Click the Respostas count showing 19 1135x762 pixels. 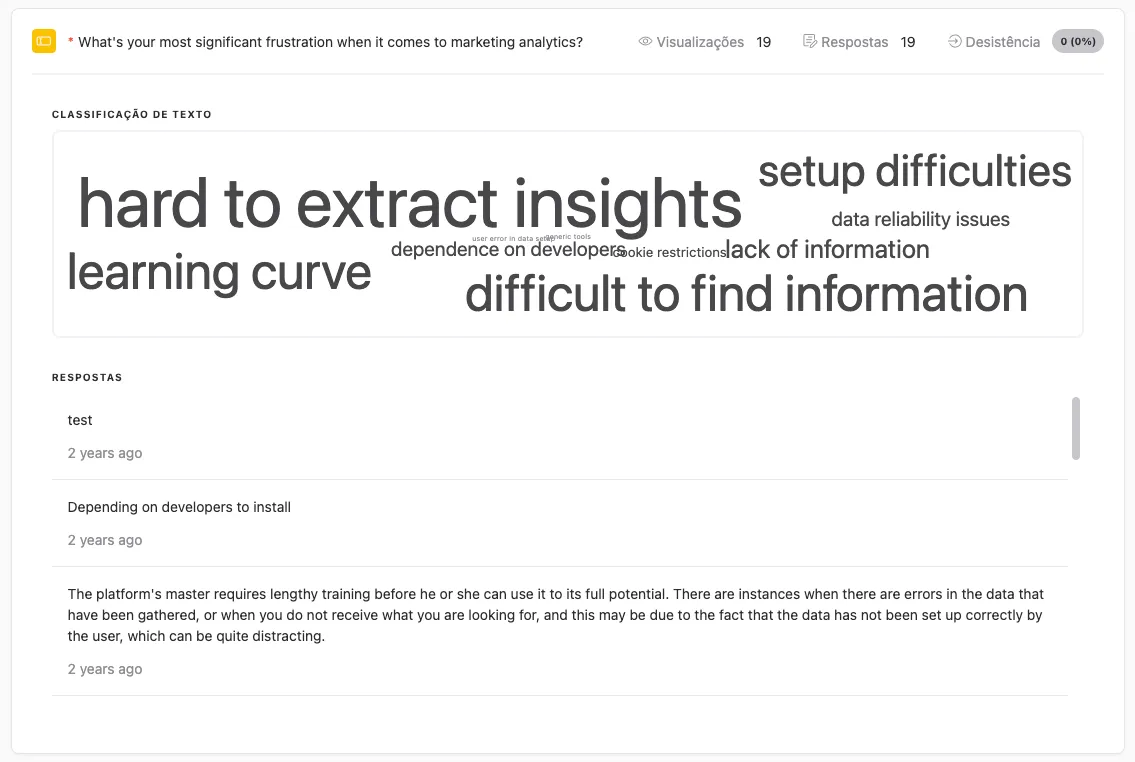(908, 42)
